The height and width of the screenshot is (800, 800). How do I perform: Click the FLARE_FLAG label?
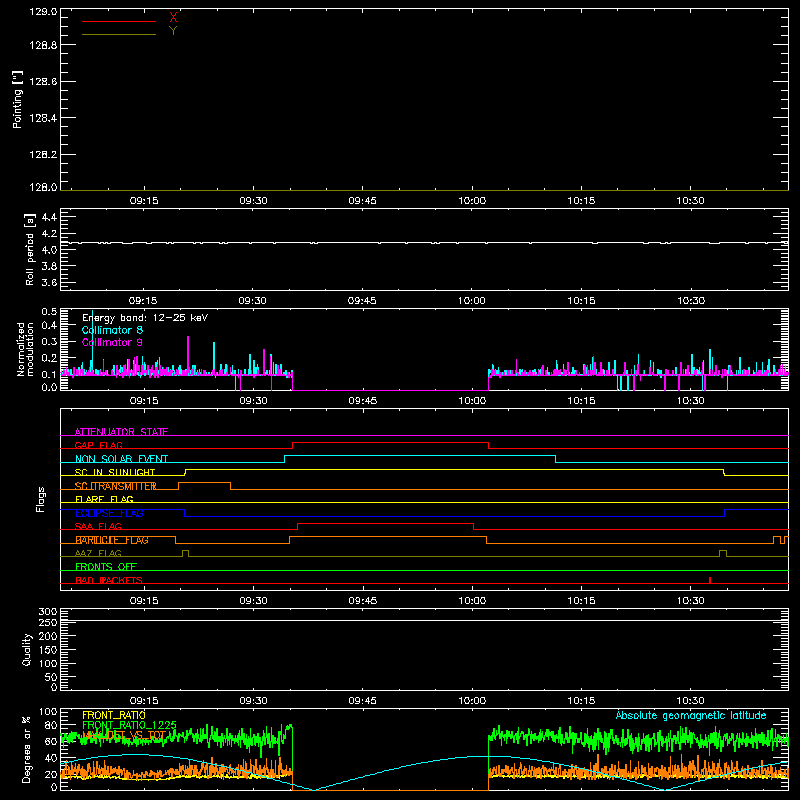pos(104,499)
